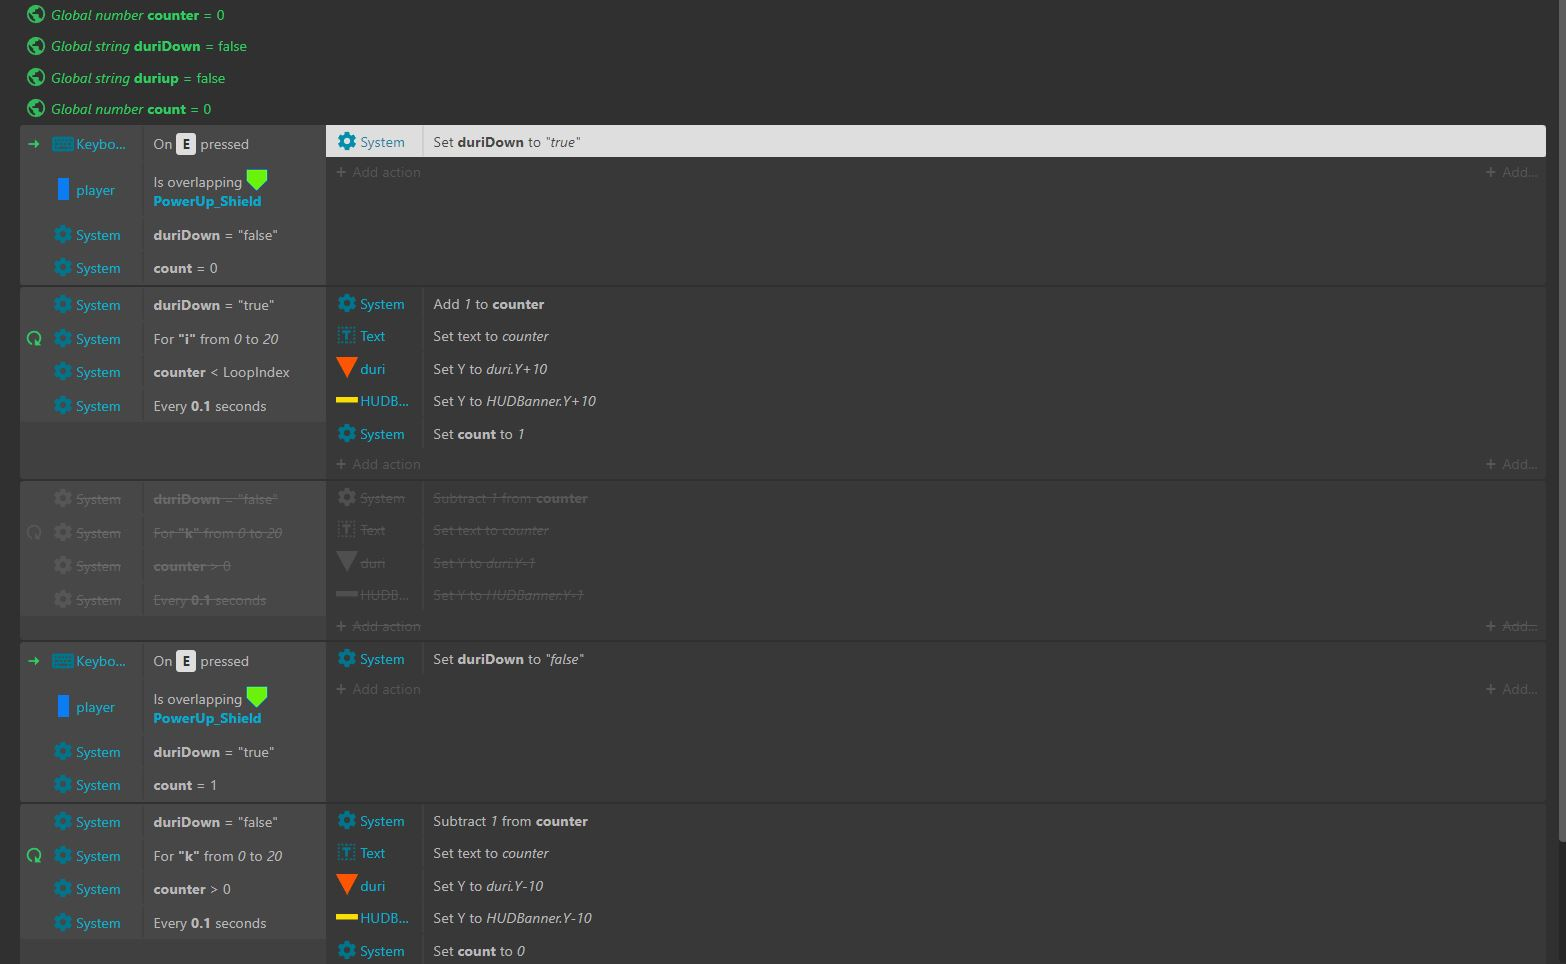1566x964 pixels.
Task: Select the Set Y to duri.Y-10 action
Action: coord(983,886)
